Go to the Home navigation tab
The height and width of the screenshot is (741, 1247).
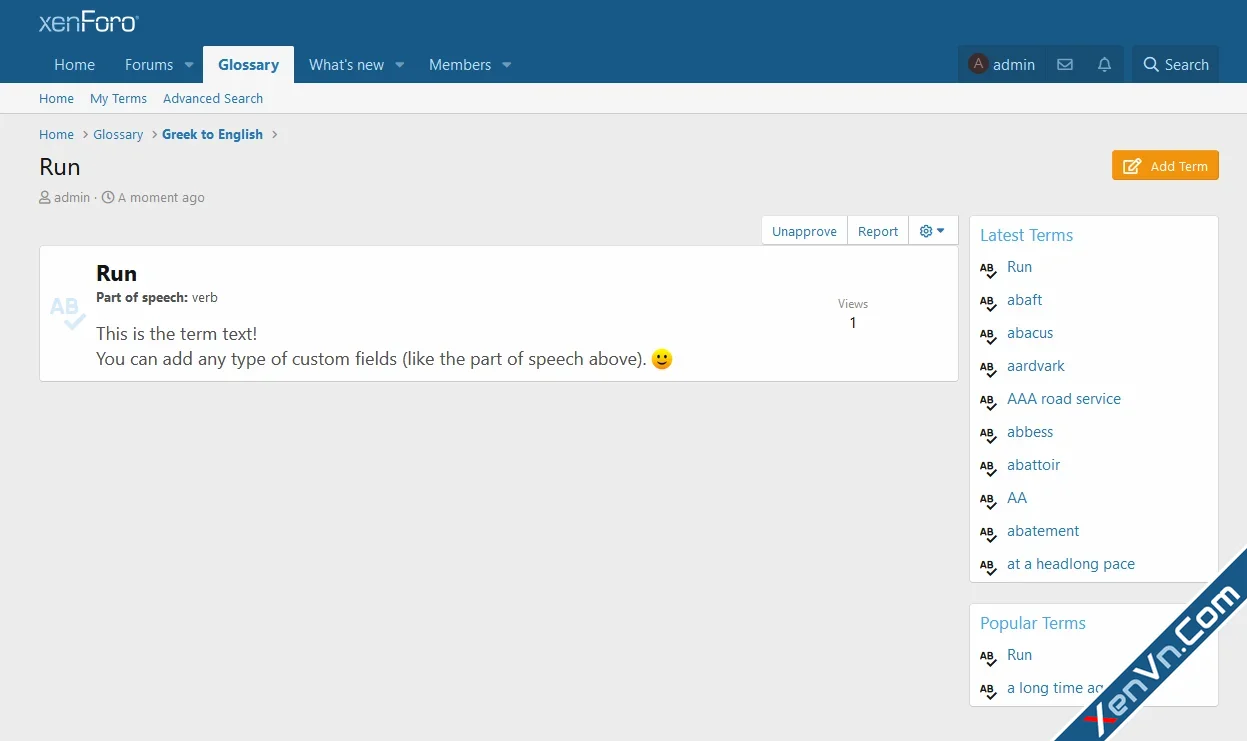point(74,65)
